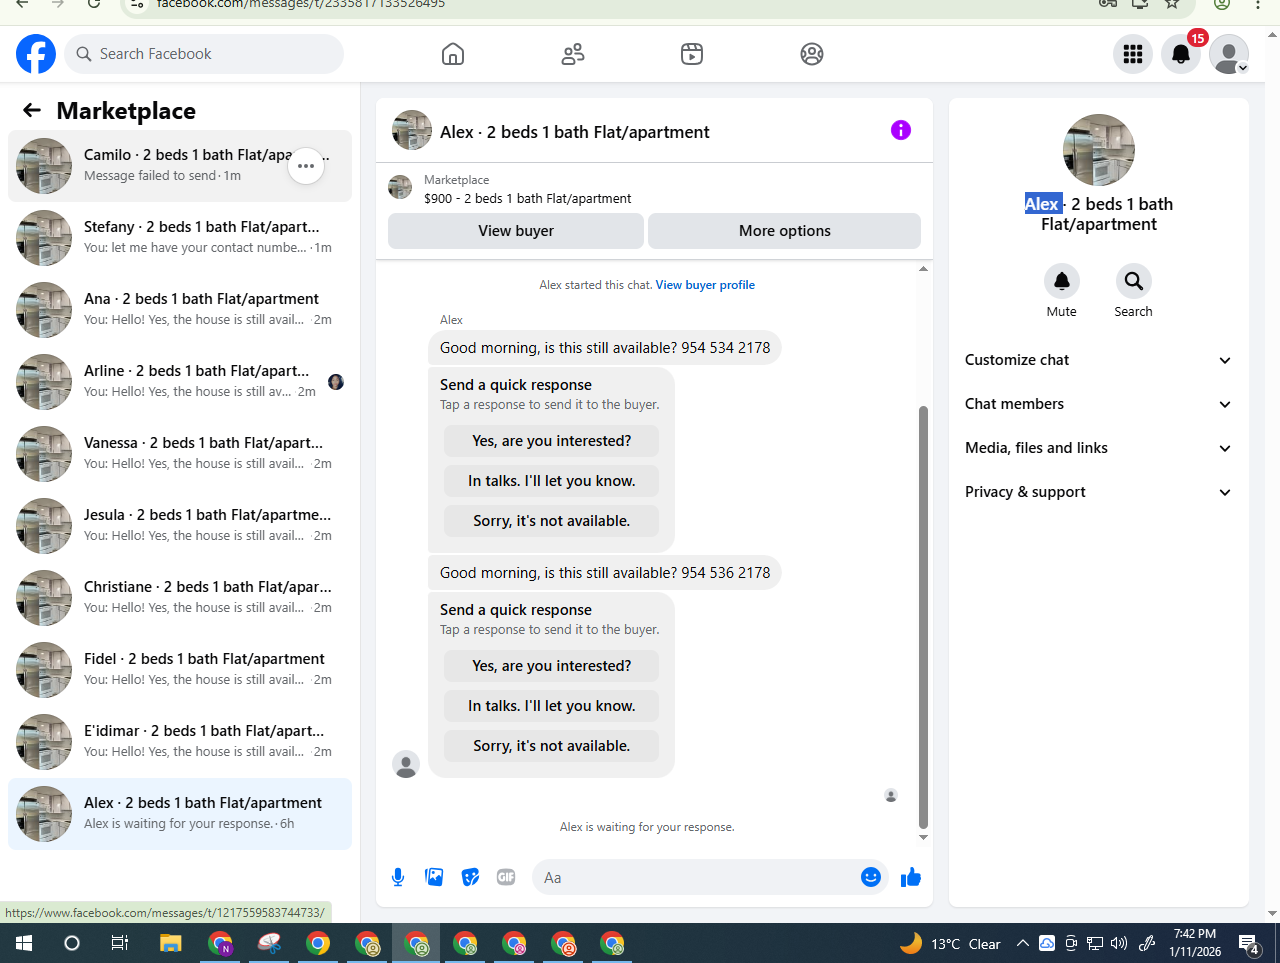Screen dimensions: 1280x963
Task: Choose a GIF icon
Action: click(506, 877)
